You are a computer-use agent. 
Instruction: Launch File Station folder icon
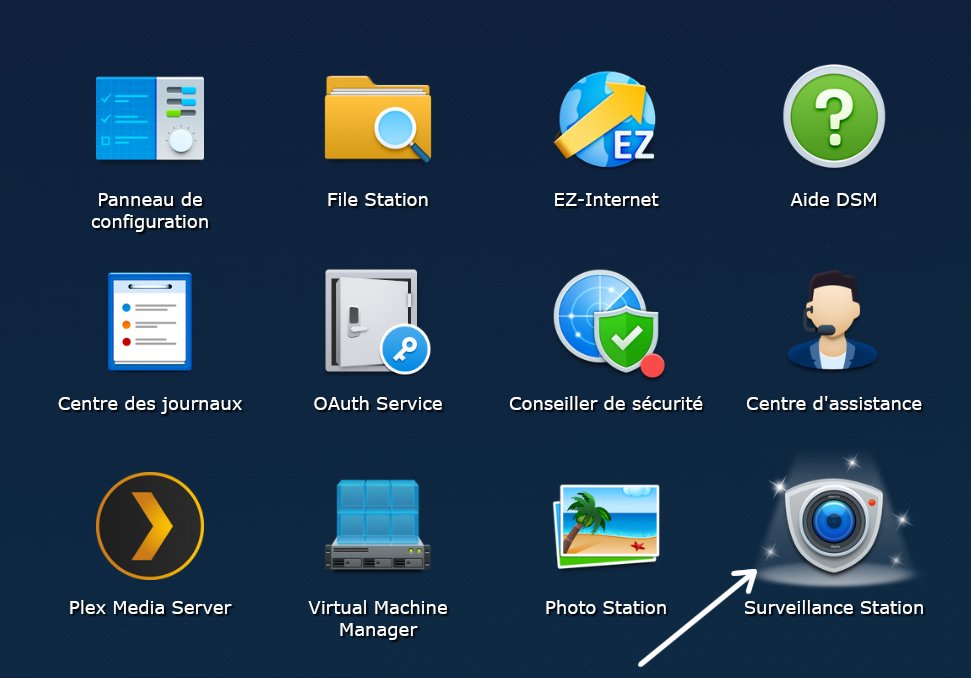pos(378,118)
